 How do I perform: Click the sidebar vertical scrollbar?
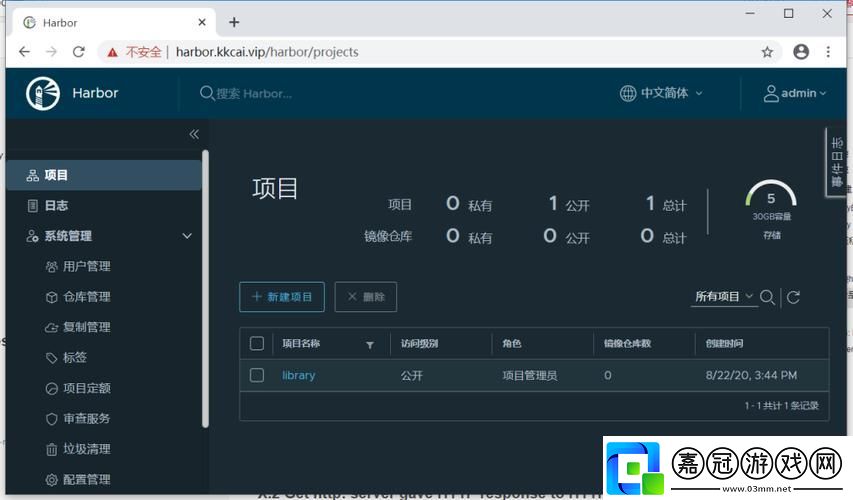205,288
